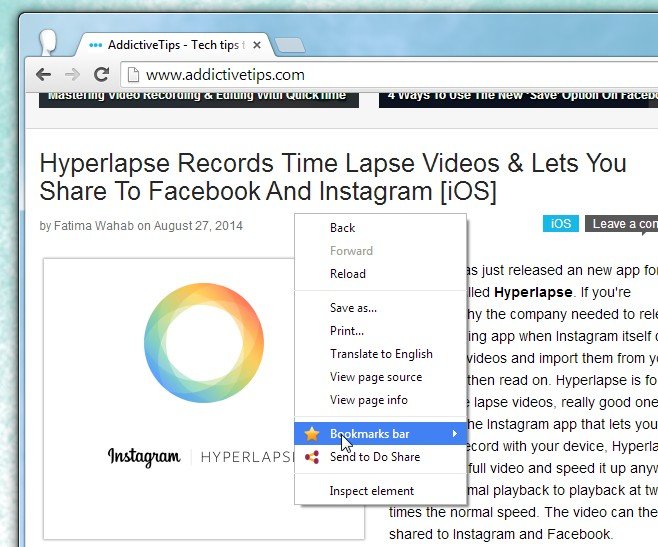Open the Hyperlapse article headline link
The image size is (658, 547).
click(333, 177)
